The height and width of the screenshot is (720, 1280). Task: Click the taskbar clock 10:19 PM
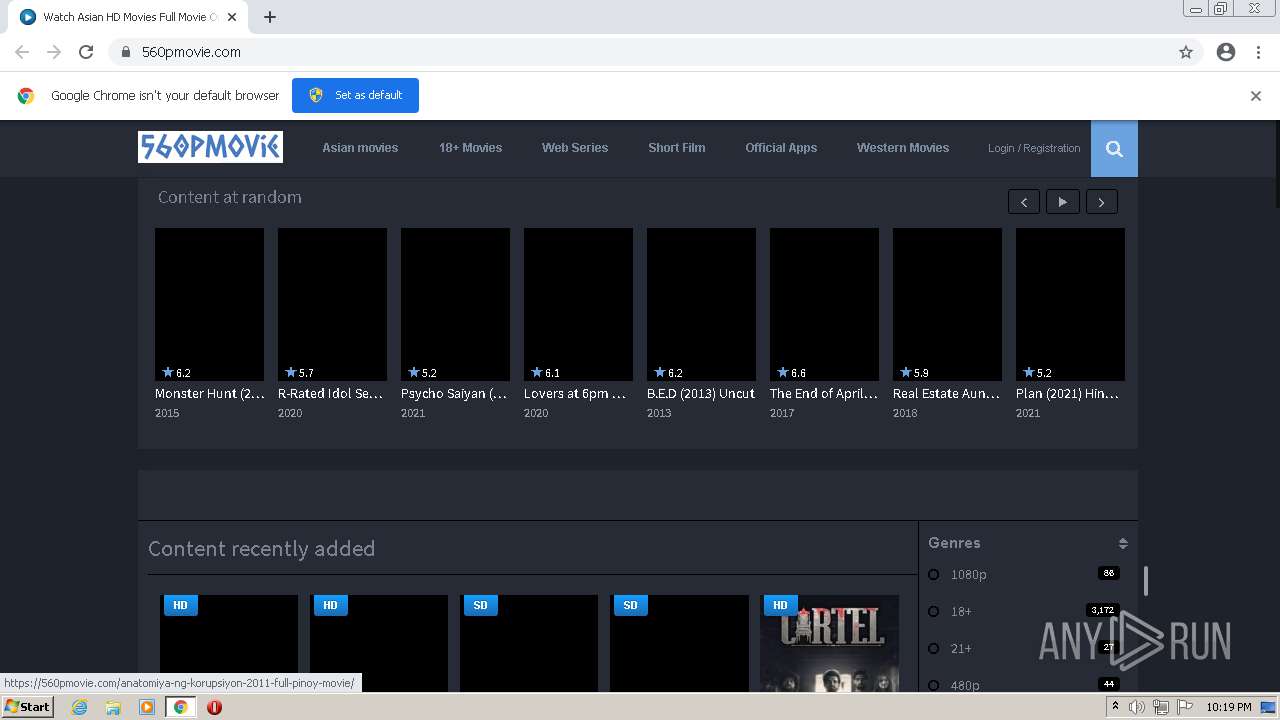point(1228,707)
